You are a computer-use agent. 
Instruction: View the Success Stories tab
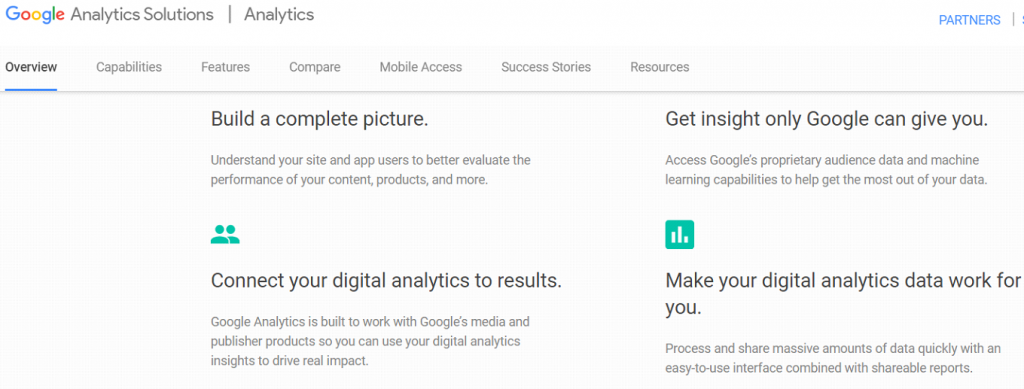click(546, 67)
